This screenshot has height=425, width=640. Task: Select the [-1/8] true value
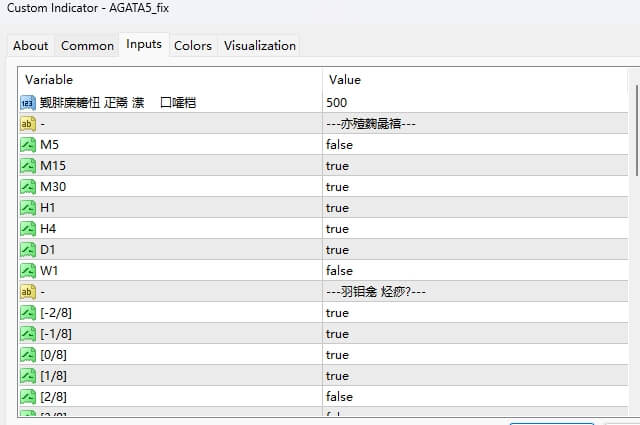(475, 334)
